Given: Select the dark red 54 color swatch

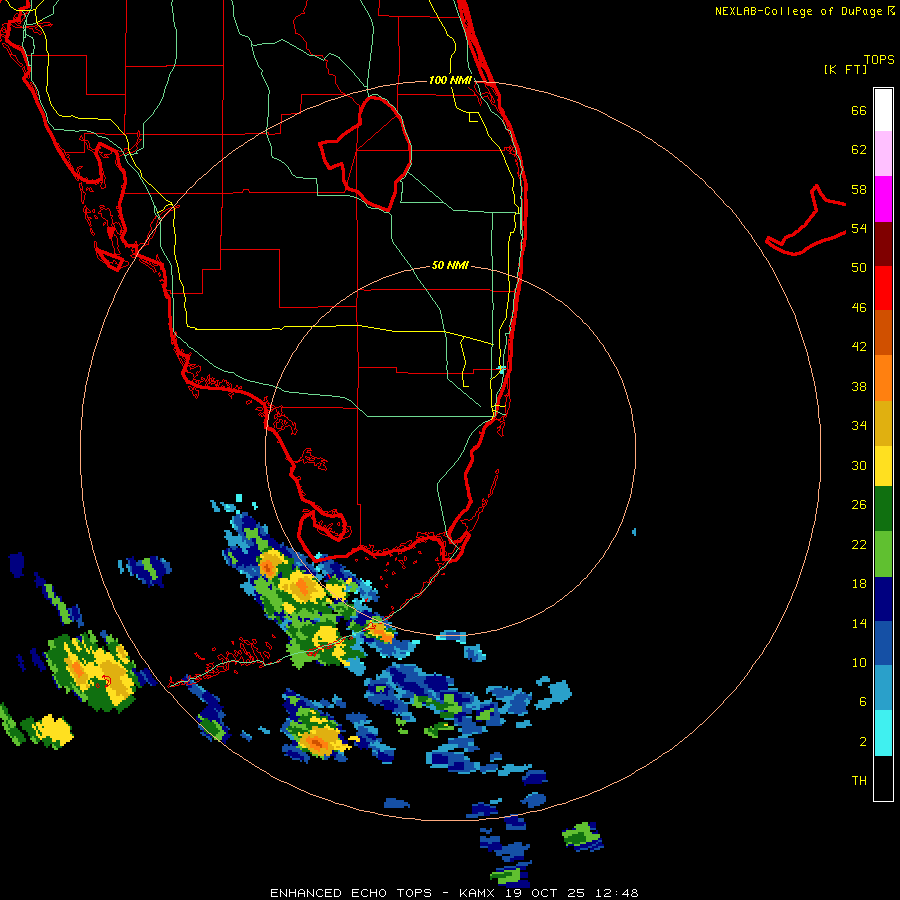Looking at the screenshot, I should (883, 243).
